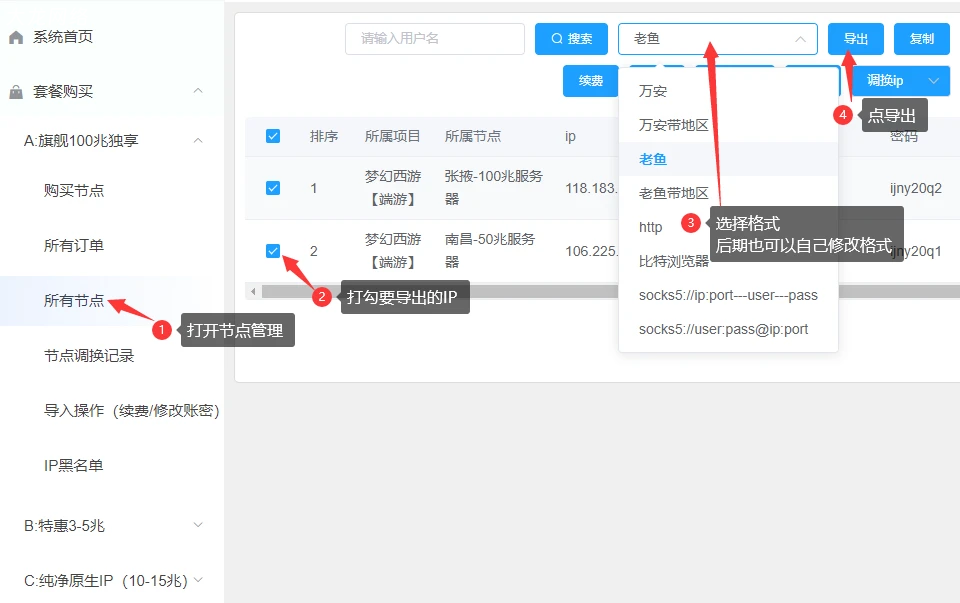Click the 复制 copy button

tap(921, 39)
